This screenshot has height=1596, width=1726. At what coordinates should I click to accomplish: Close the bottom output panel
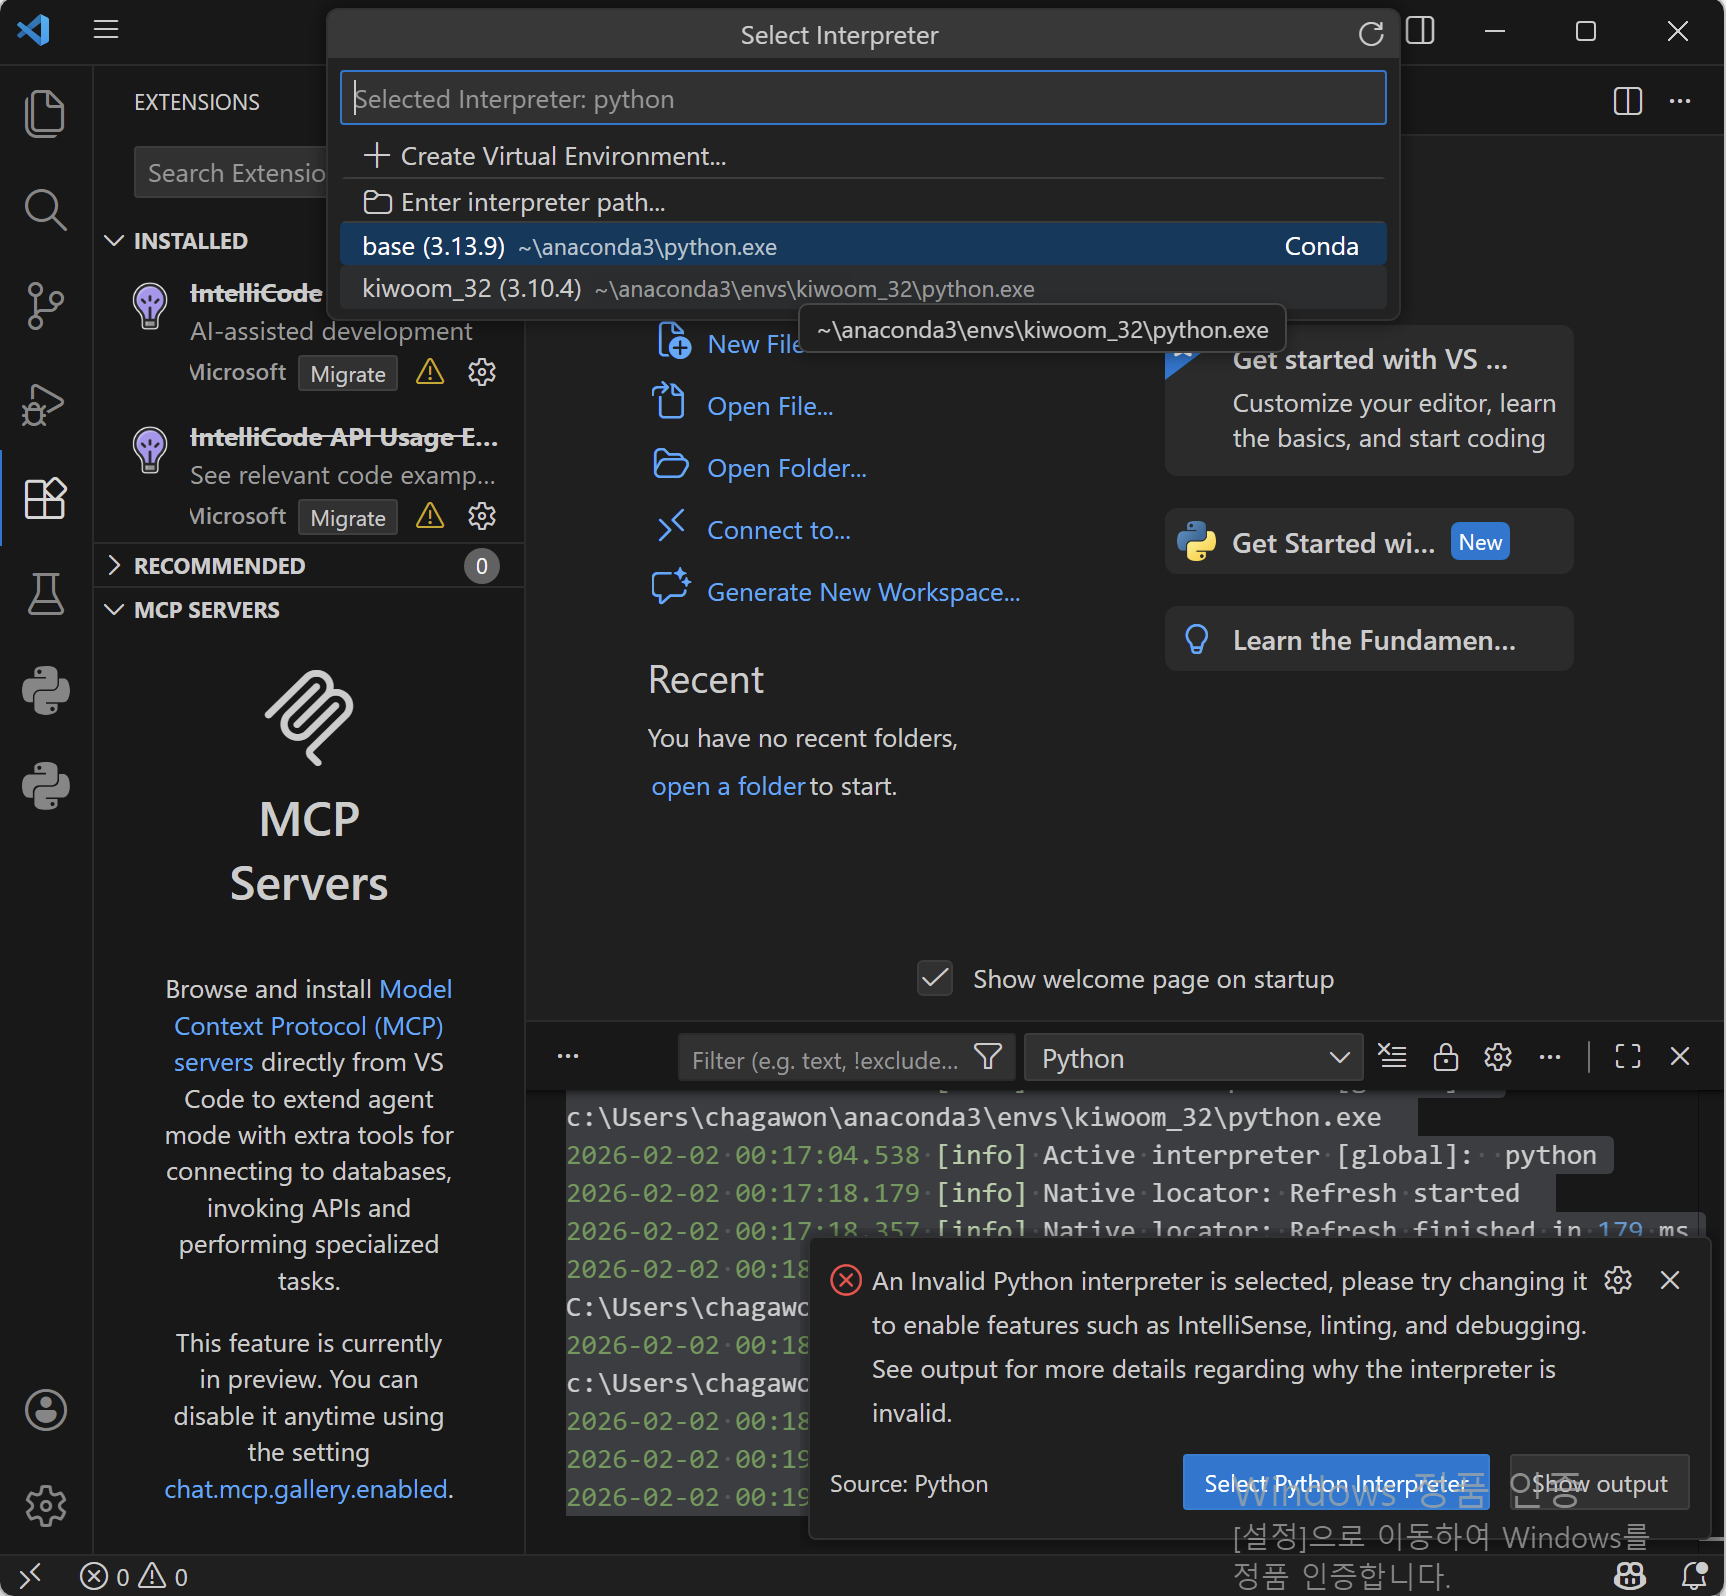(x=1680, y=1057)
